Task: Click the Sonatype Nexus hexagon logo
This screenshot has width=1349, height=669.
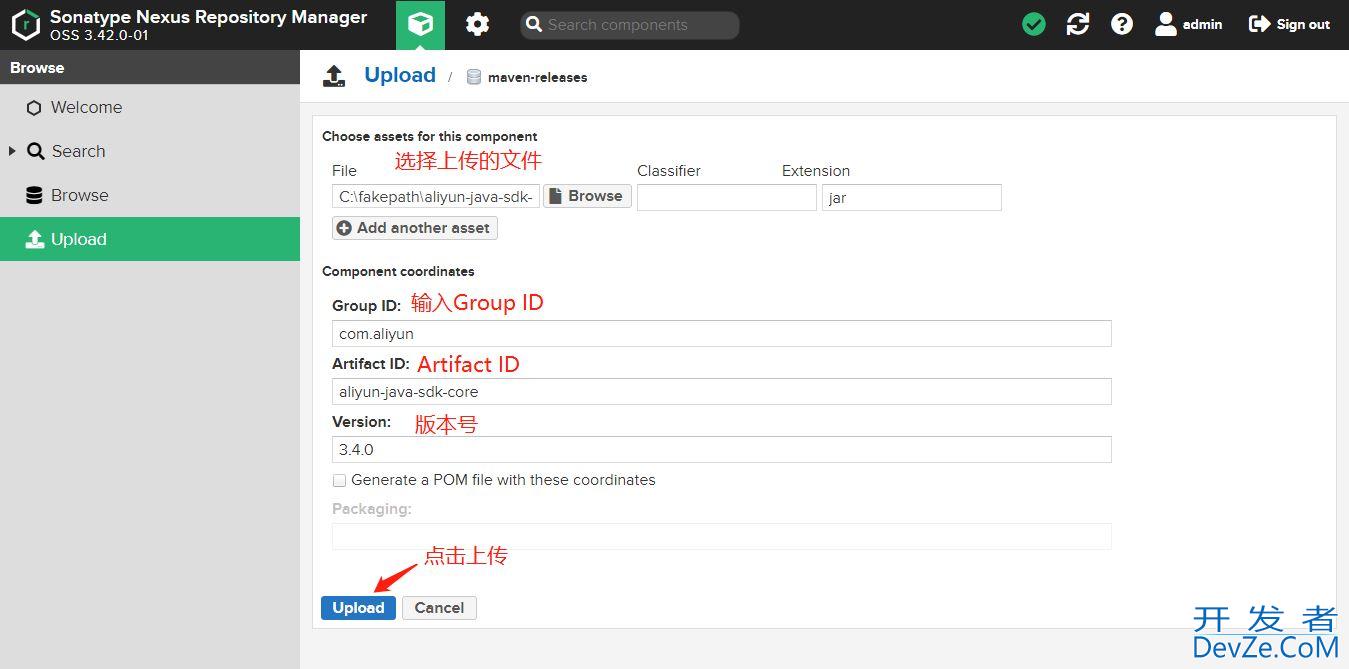Action: [25, 25]
